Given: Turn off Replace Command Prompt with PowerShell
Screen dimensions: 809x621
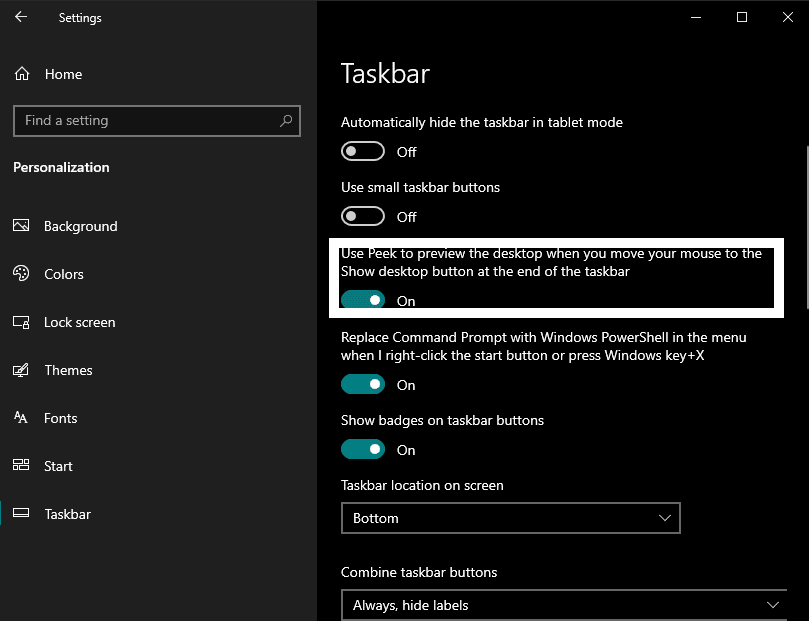Looking at the screenshot, I should (363, 384).
